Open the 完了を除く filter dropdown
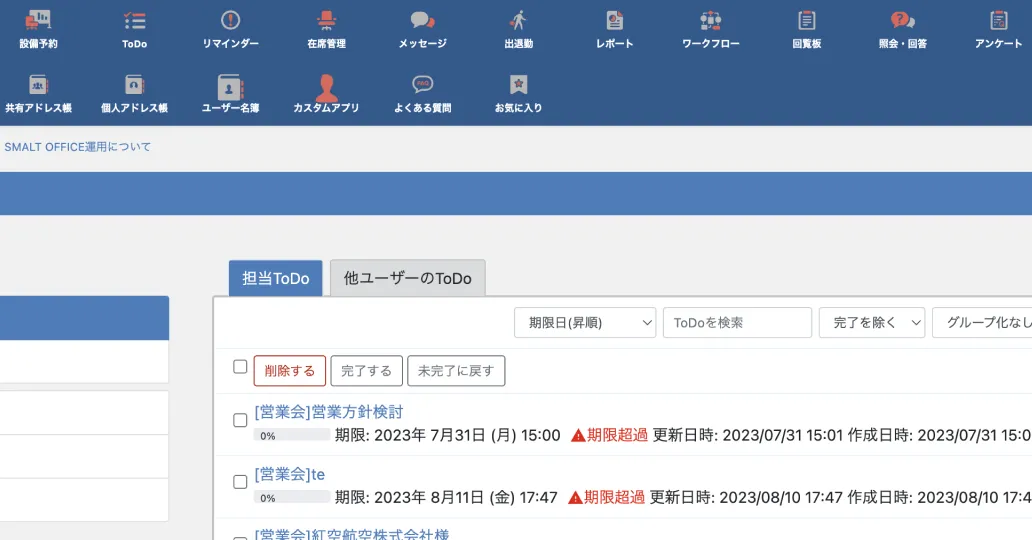Screen dimensions: 1032x540 click(871, 322)
